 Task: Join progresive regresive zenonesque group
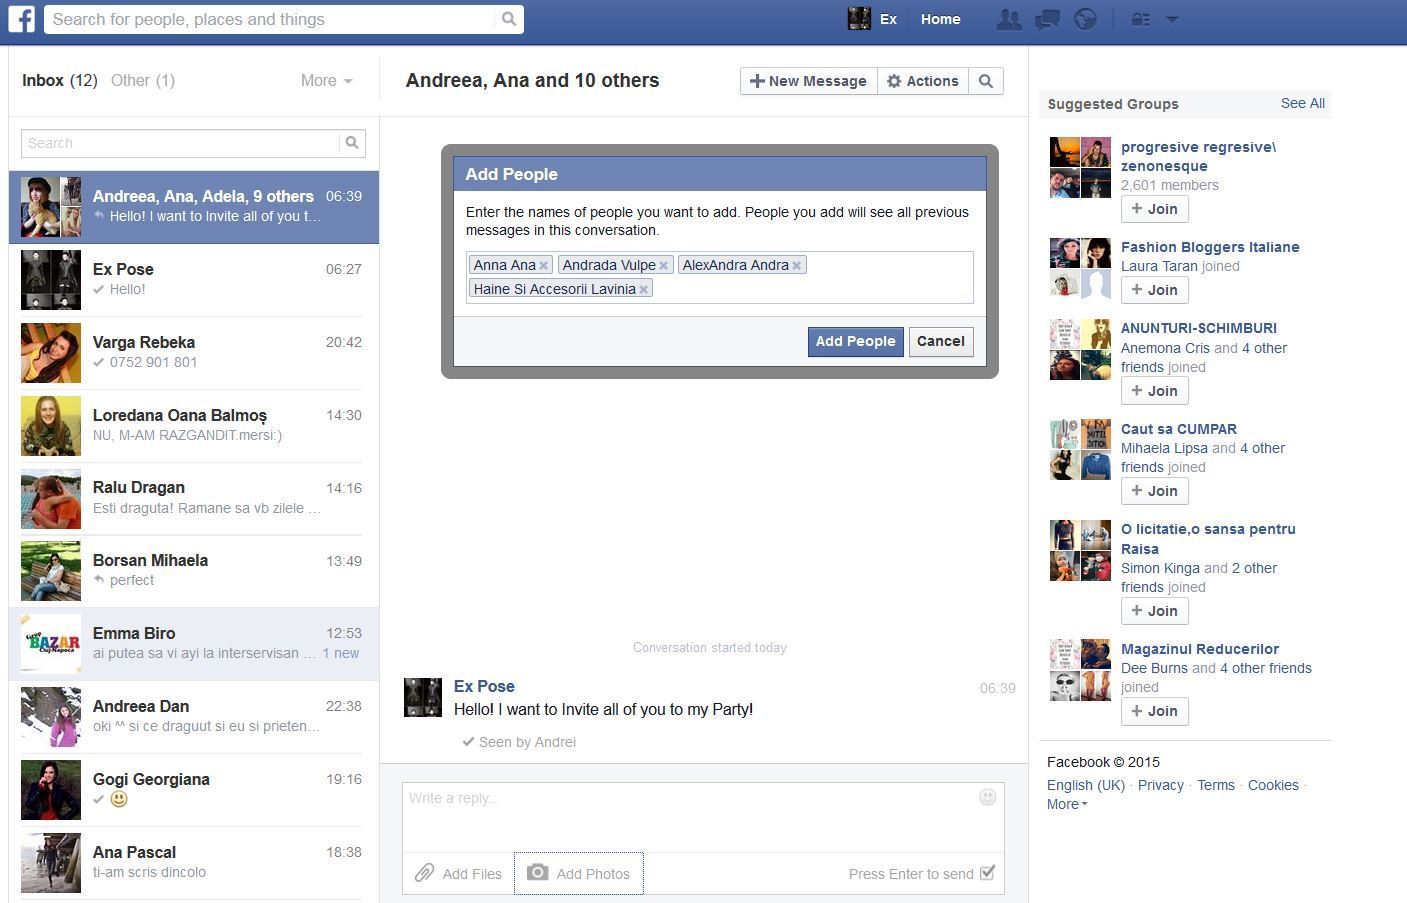click(x=1155, y=209)
